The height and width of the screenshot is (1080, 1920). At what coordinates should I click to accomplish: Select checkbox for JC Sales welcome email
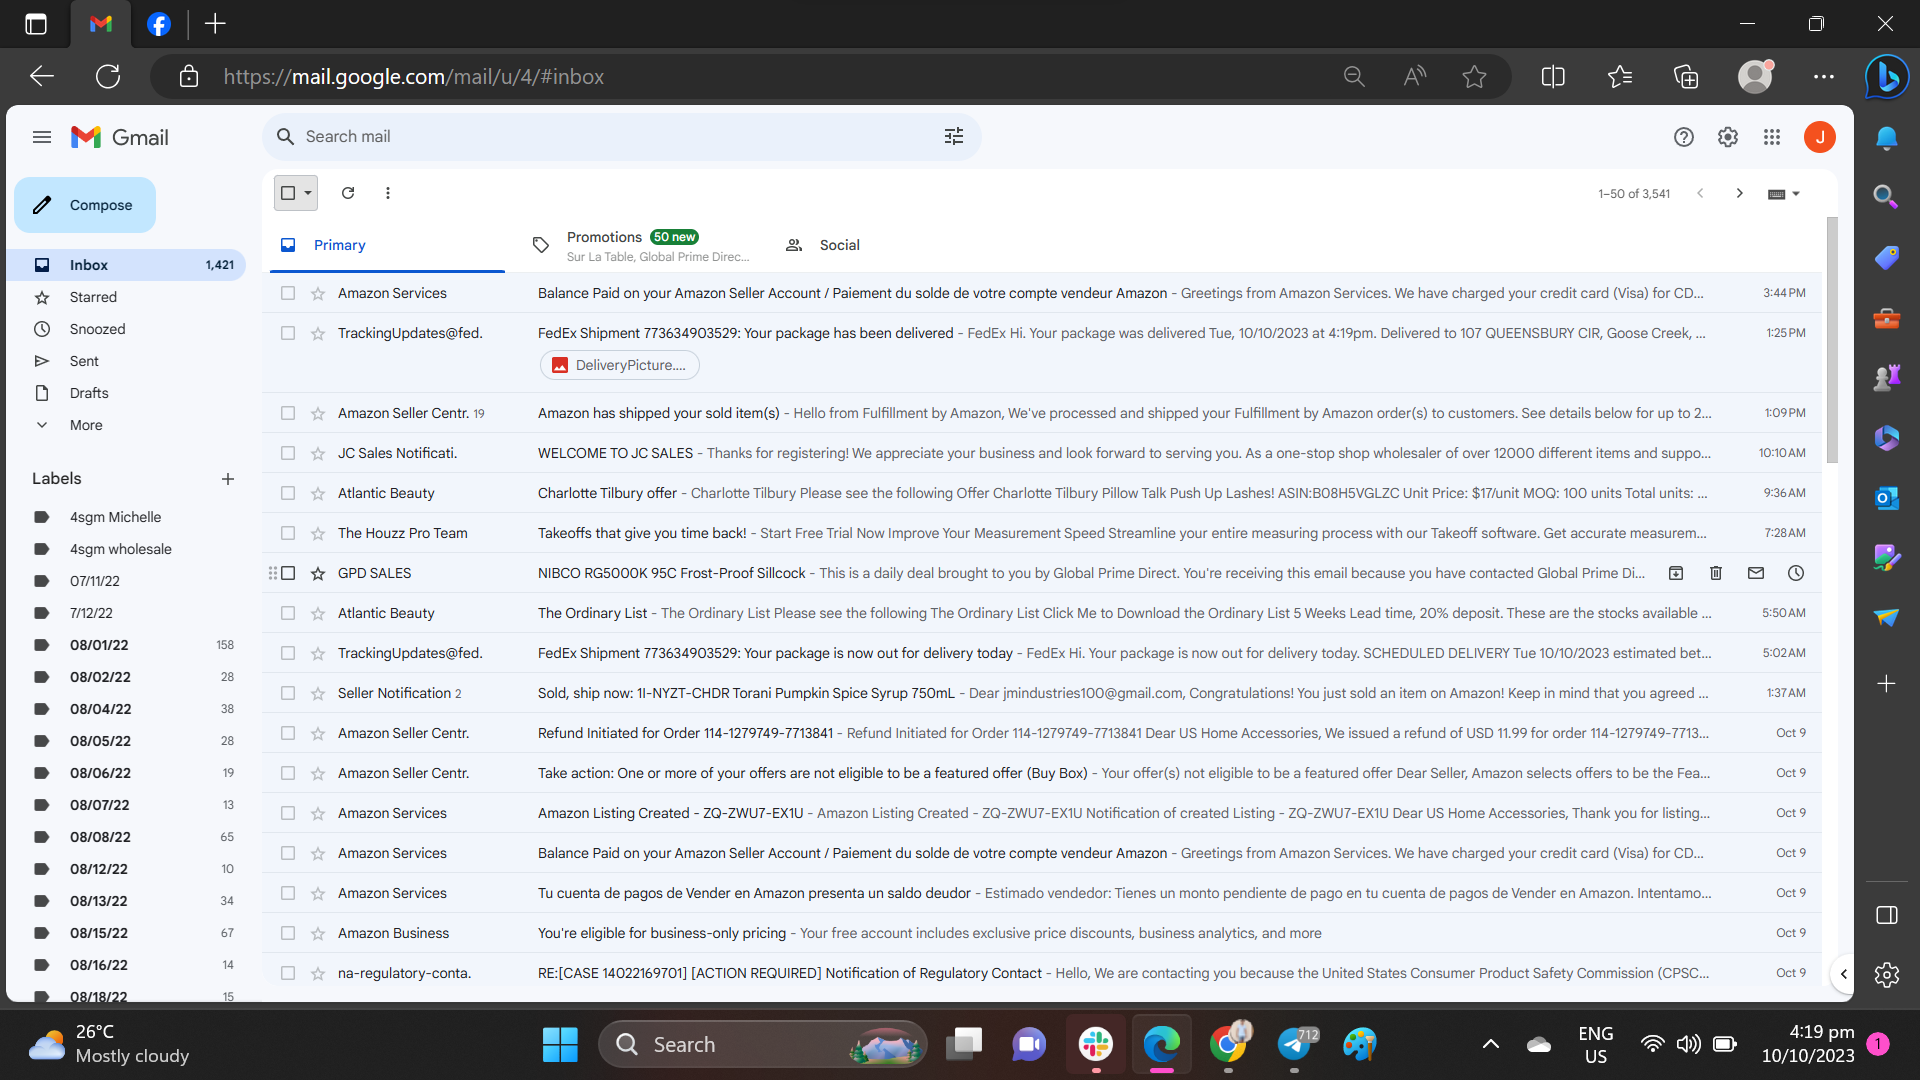point(288,453)
